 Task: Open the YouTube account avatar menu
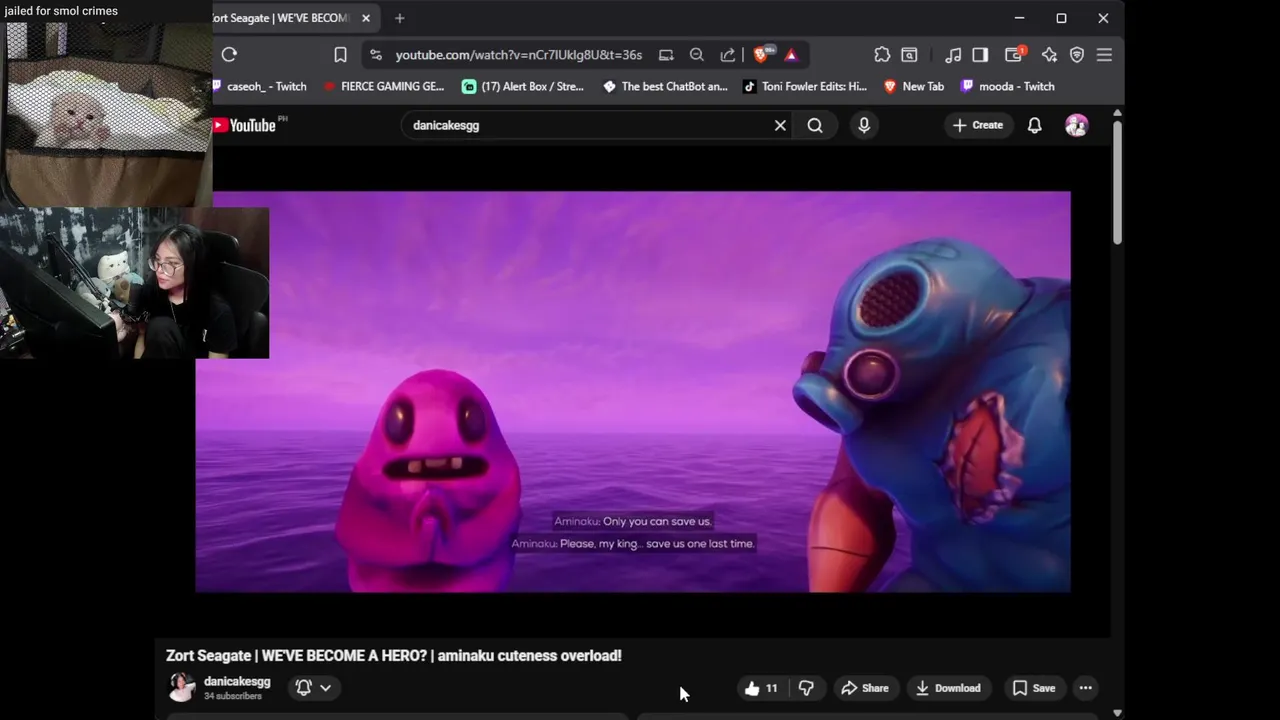1077,125
